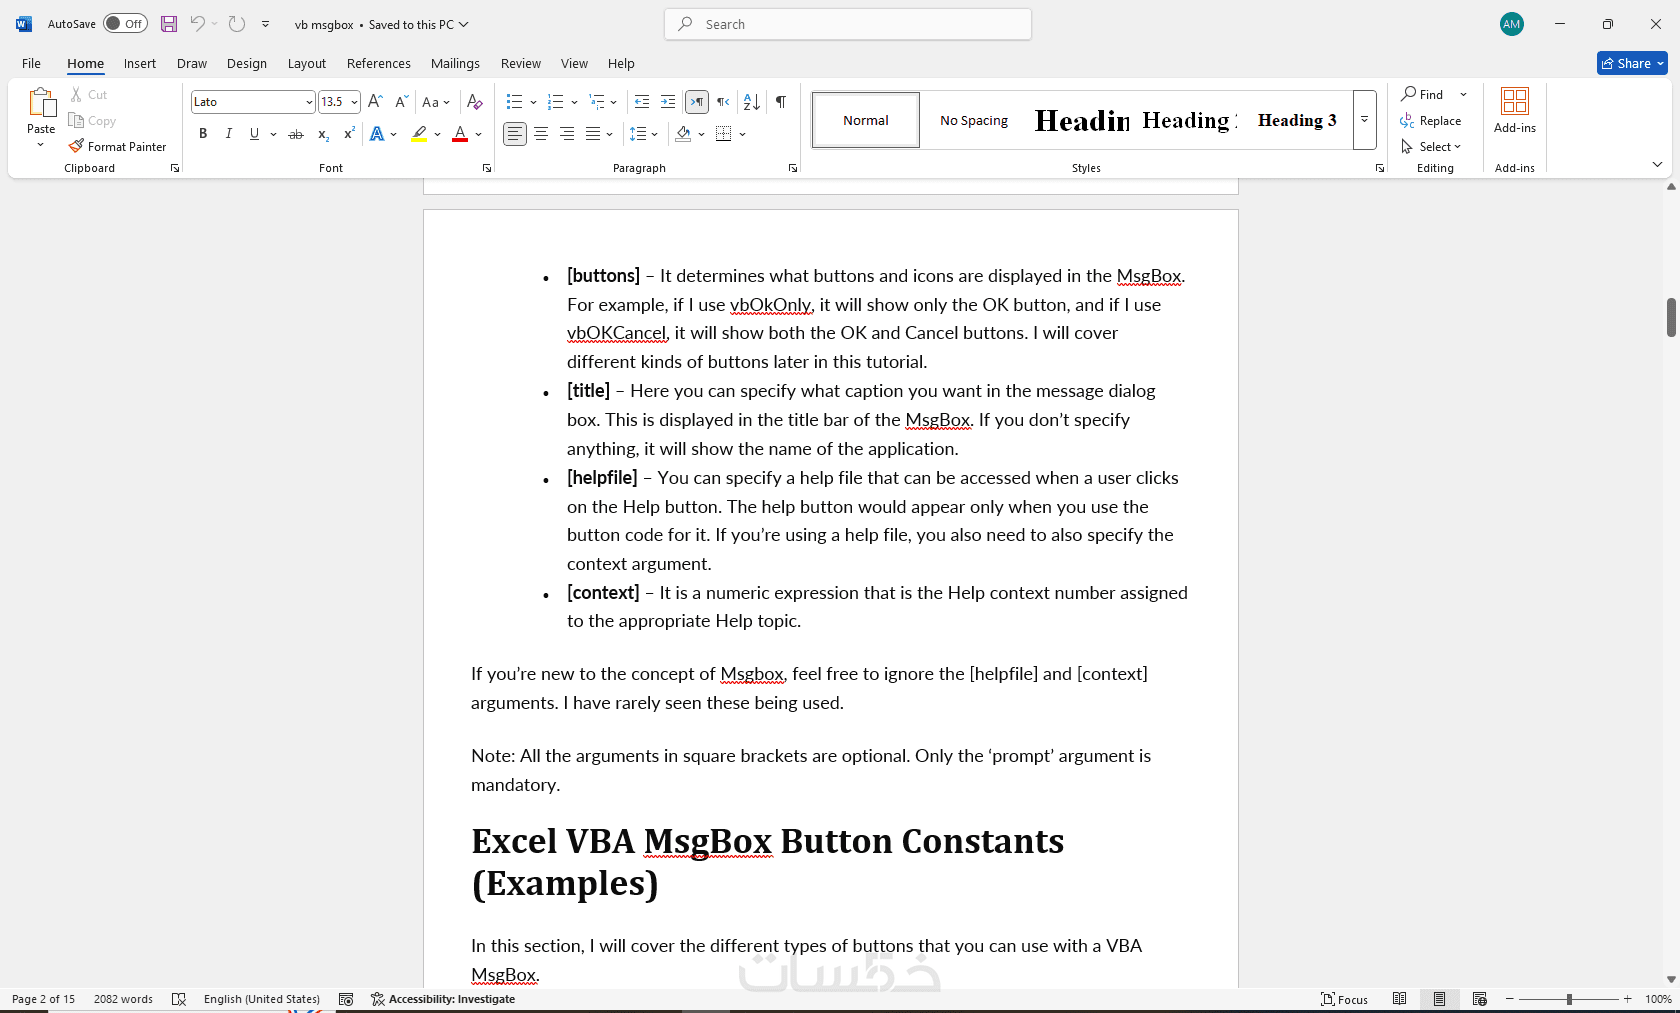This screenshot has width=1680, height=1013.
Task: Zoom in using the plus icon
Action: coord(1628,999)
